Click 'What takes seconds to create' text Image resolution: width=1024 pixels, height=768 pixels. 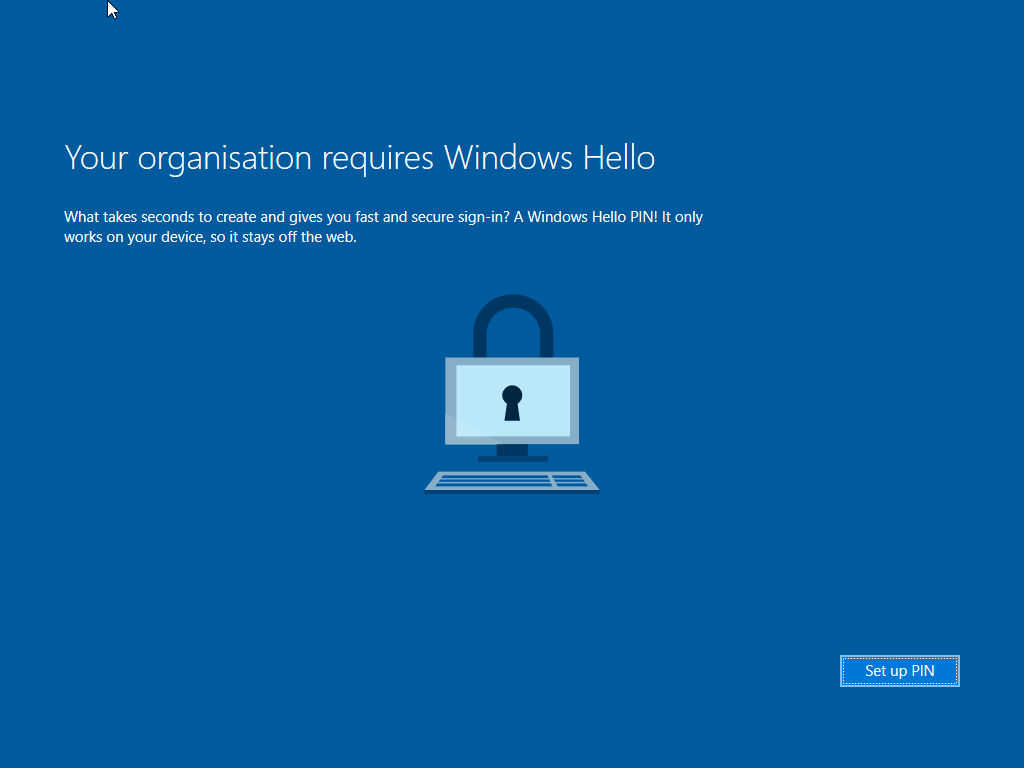160,217
